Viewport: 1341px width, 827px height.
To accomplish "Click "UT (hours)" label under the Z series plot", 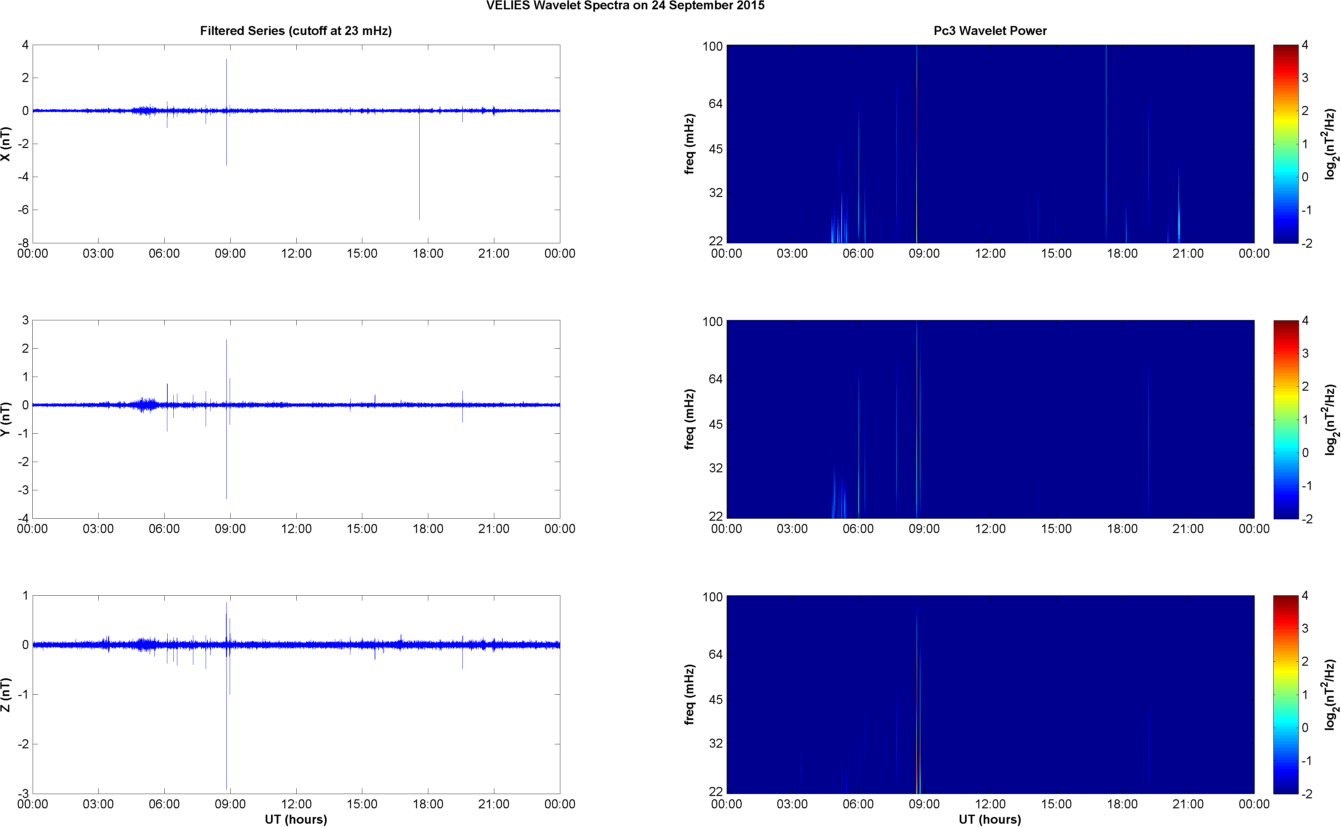I will 296,819.
